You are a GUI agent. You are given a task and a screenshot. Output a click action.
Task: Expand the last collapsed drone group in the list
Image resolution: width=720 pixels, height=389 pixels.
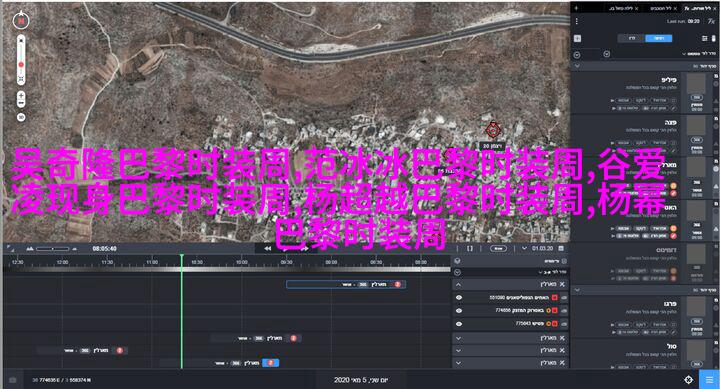click(458, 363)
